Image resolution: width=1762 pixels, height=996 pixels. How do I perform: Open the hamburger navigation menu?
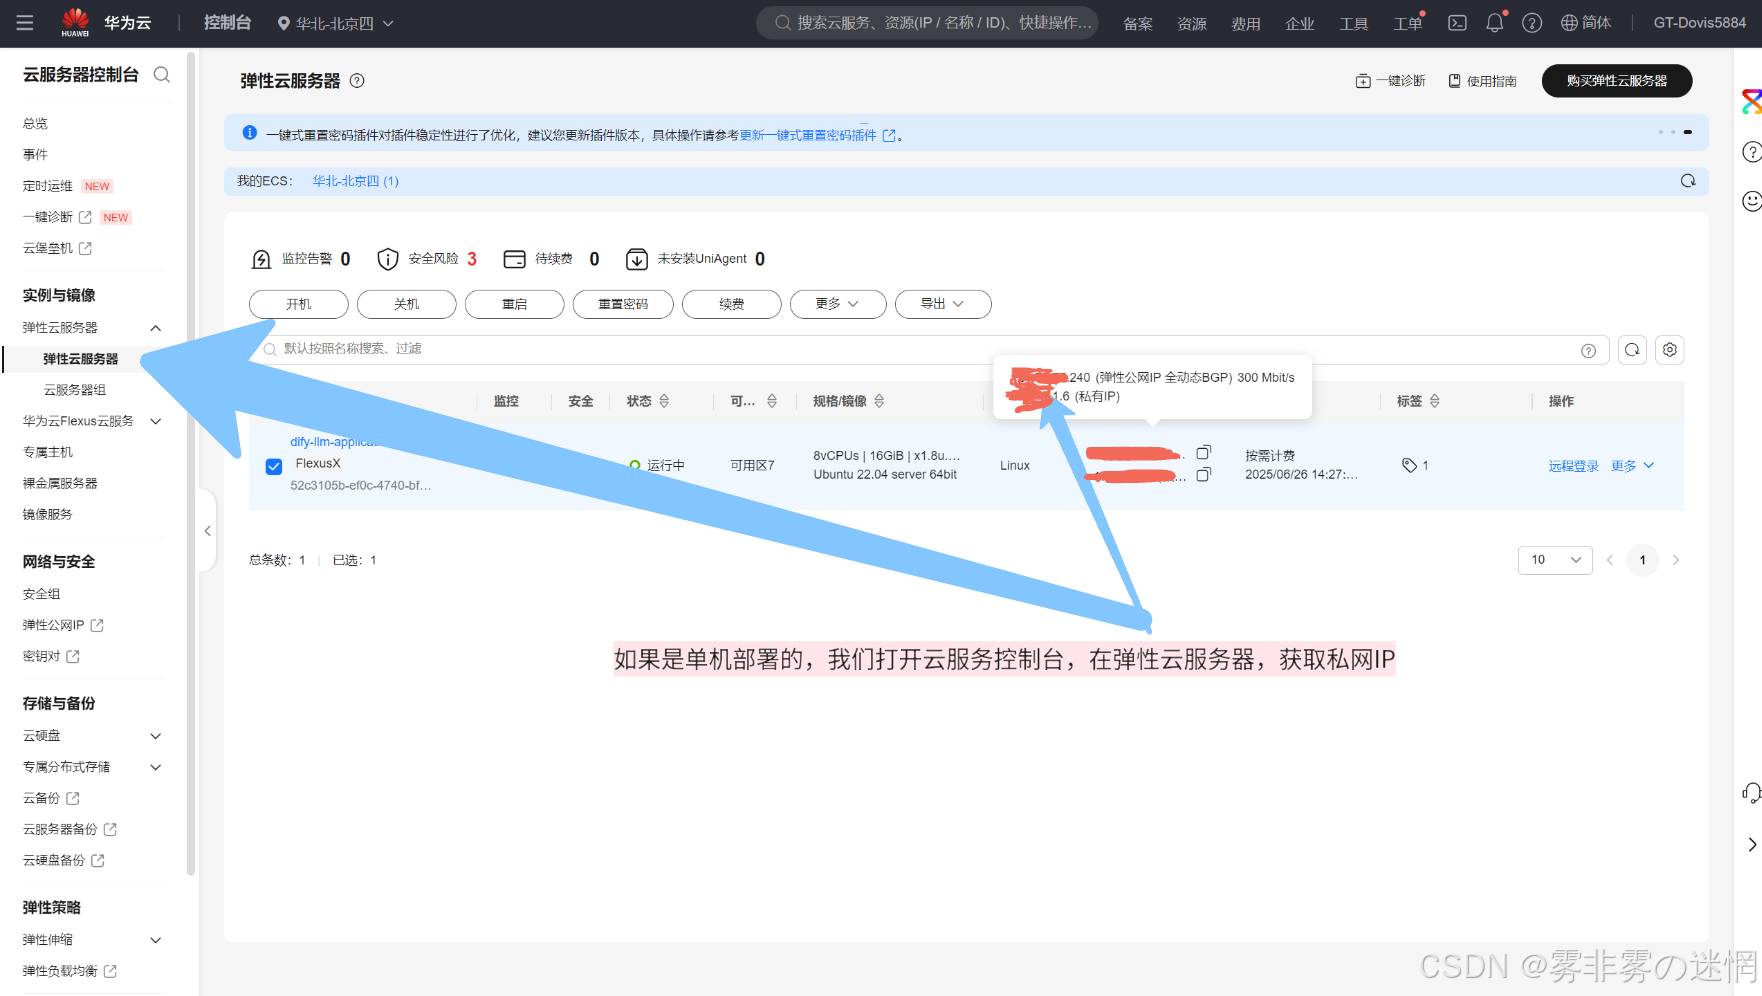click(25, 22)
